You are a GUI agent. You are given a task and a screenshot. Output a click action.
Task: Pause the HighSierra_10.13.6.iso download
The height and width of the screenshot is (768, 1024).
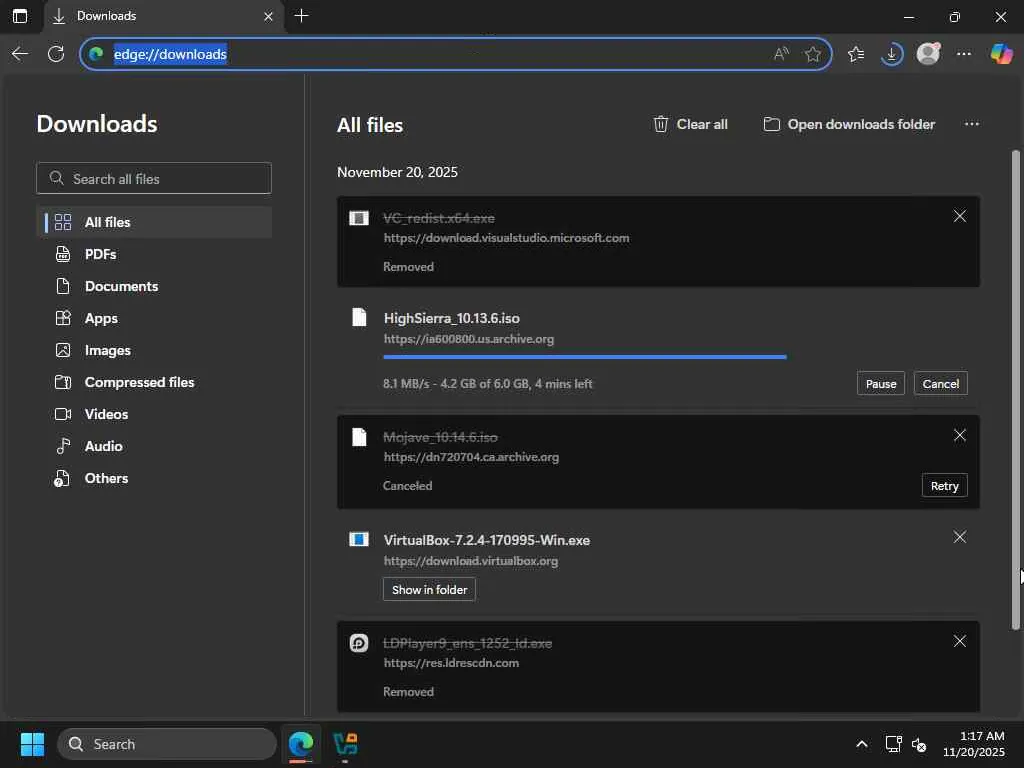(x=880, y=384)
